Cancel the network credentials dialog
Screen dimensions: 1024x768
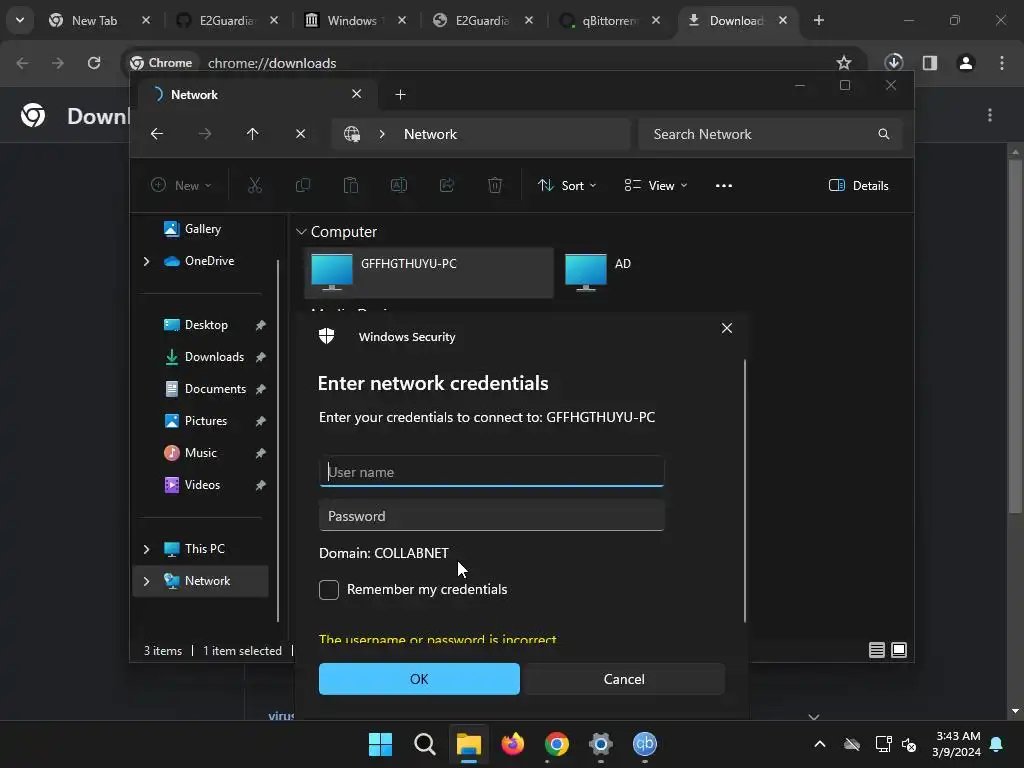pyautogui.click(x=624, y=679)
